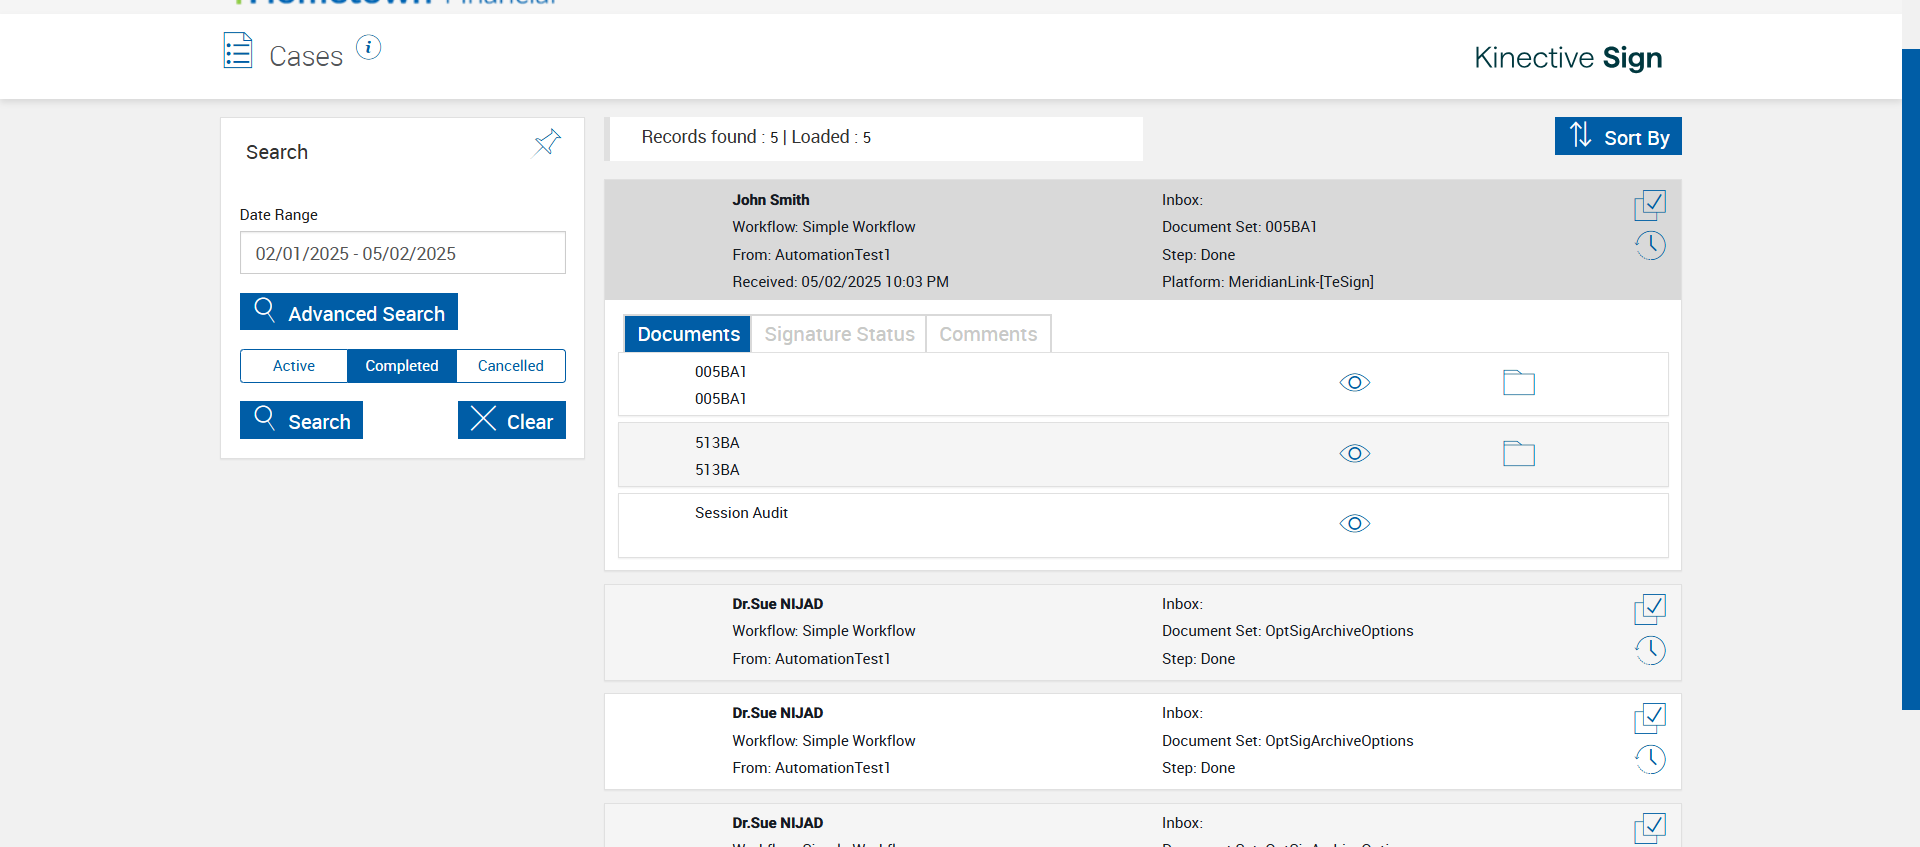Switch to the Signature Status tab
The image size is (1920, 847).
pyautogui.click(x=839, y=334)
